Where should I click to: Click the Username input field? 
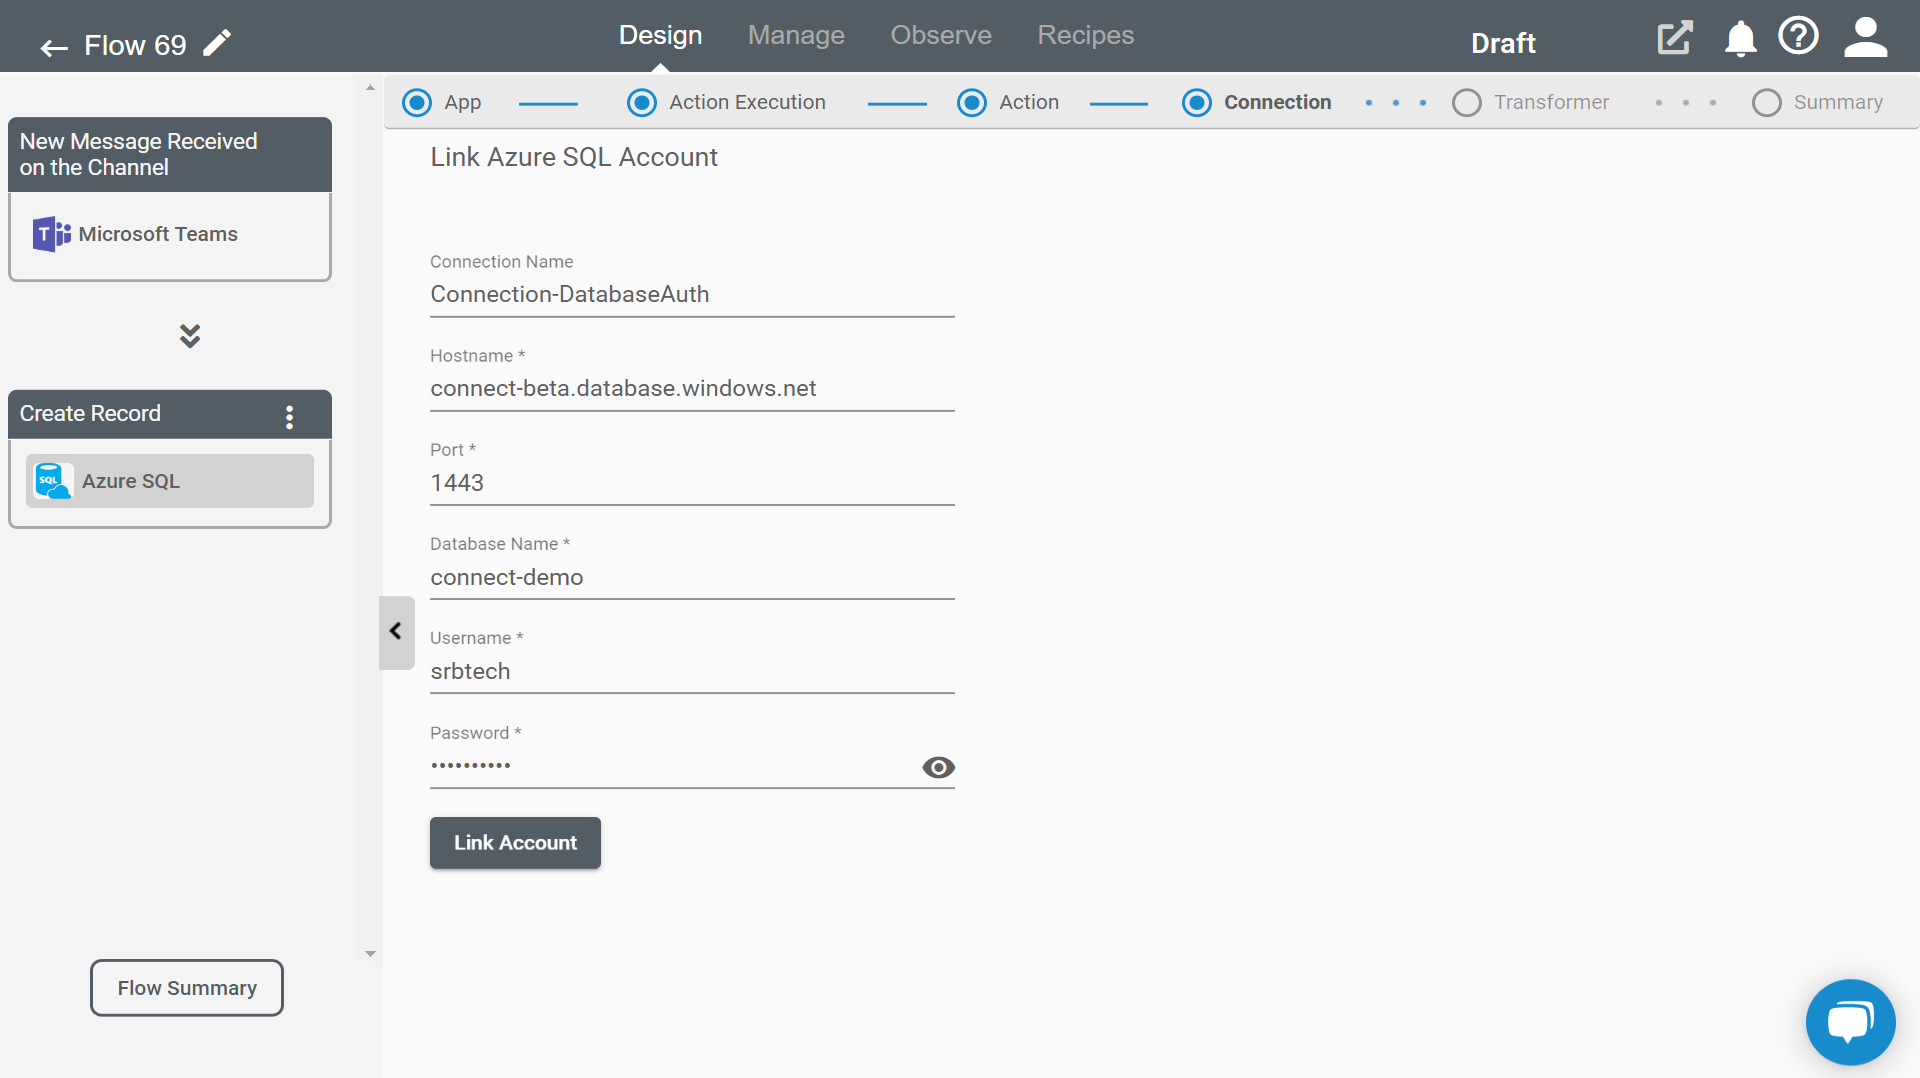(692, 672)
